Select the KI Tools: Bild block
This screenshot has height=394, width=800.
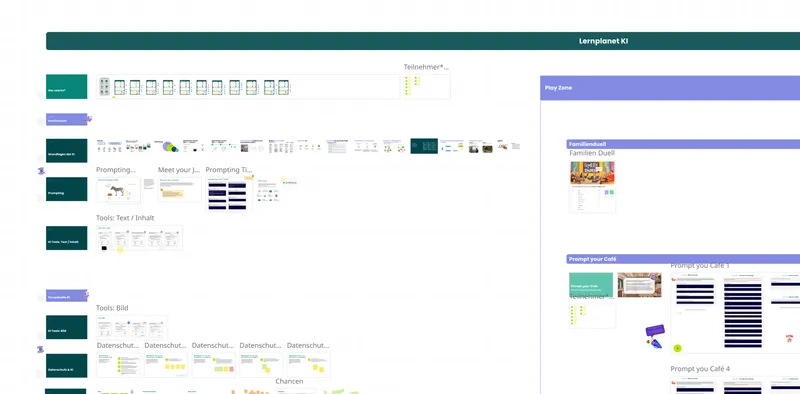point(66,327)
